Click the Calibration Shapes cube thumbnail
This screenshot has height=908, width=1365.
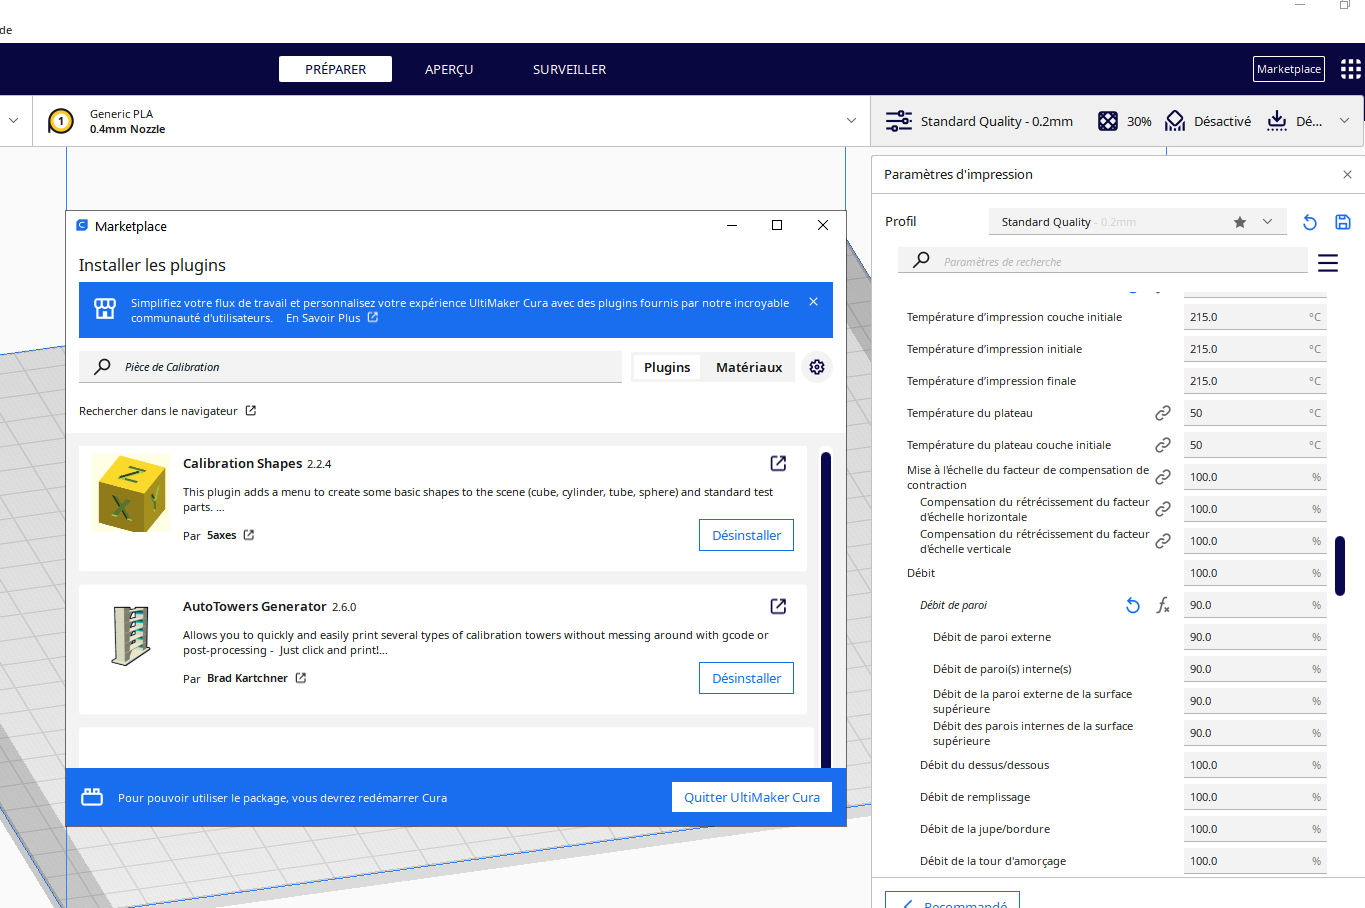131,493
